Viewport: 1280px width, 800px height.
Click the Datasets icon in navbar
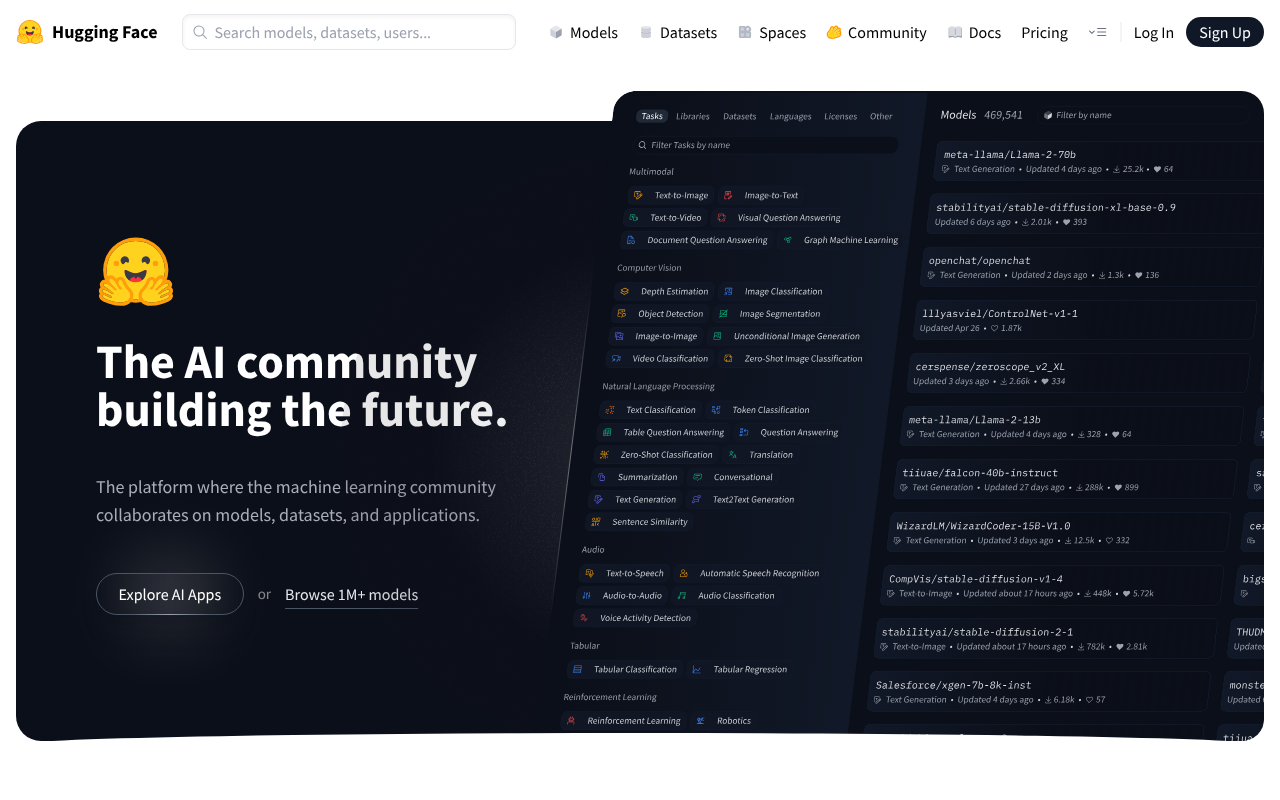646,32
